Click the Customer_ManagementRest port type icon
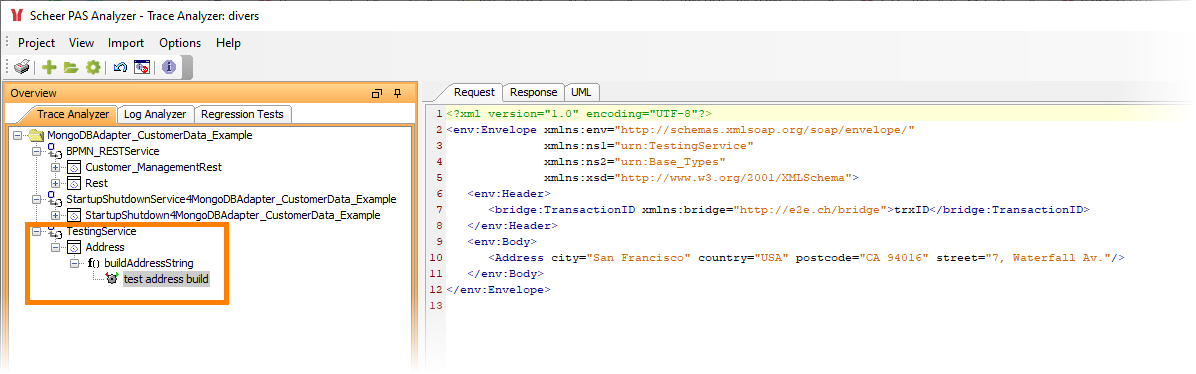This screenshot has width=1196, height=374. [75, 167]
